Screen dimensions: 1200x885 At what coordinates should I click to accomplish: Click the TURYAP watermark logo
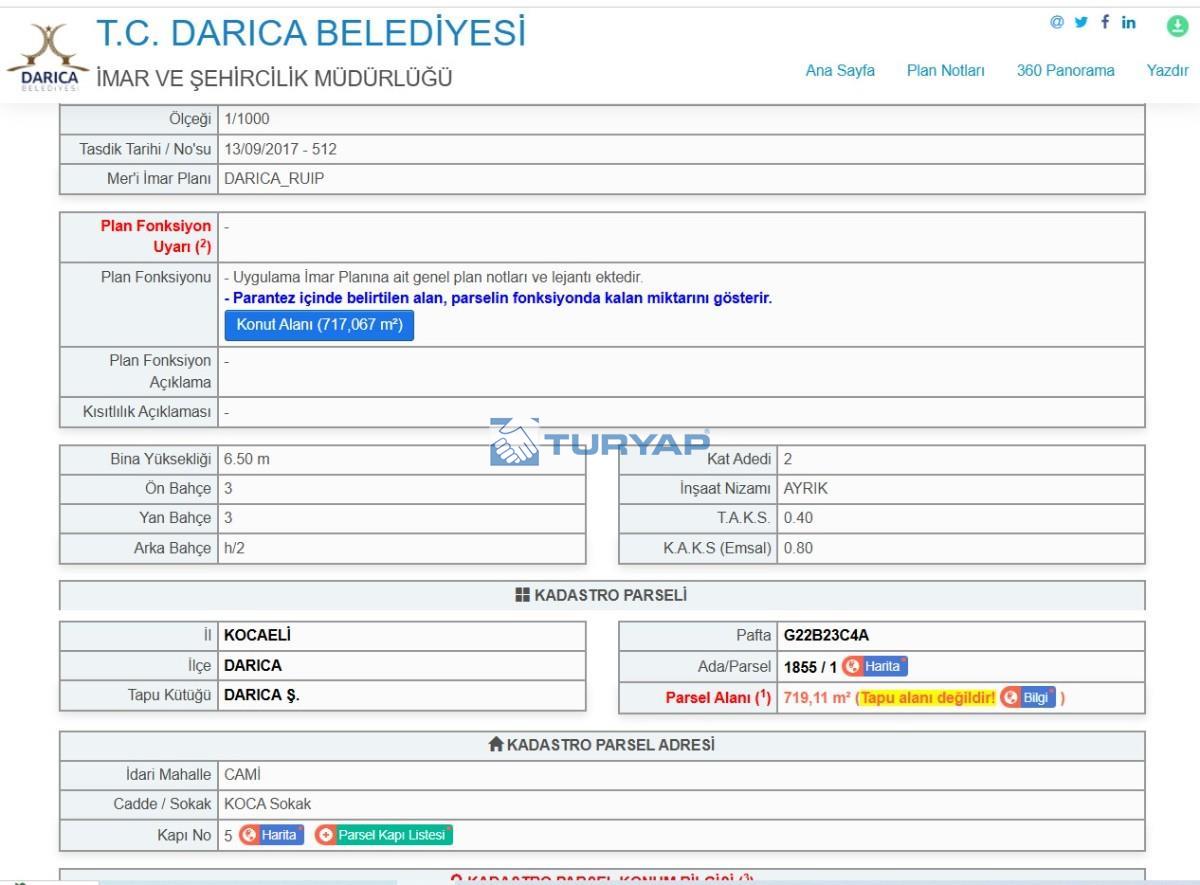(600, 443)
